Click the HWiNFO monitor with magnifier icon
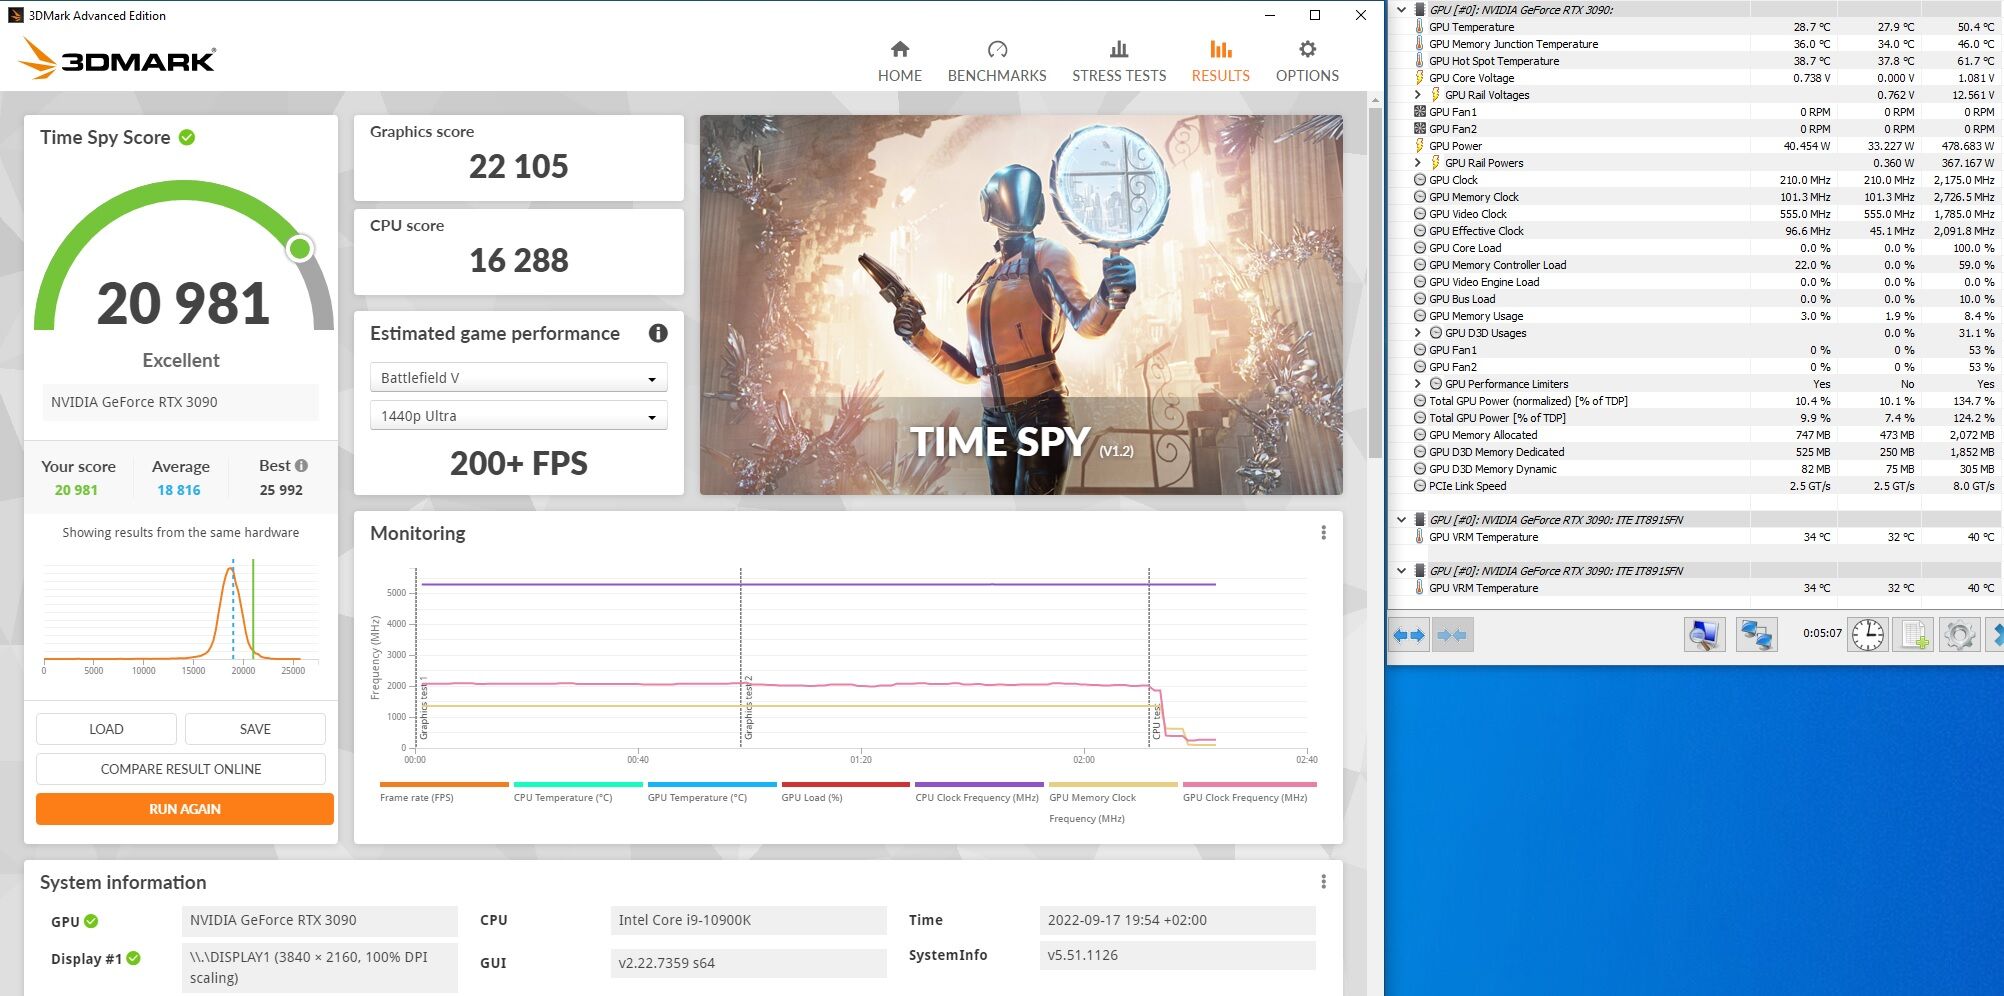 click(x=1704, y=635)
